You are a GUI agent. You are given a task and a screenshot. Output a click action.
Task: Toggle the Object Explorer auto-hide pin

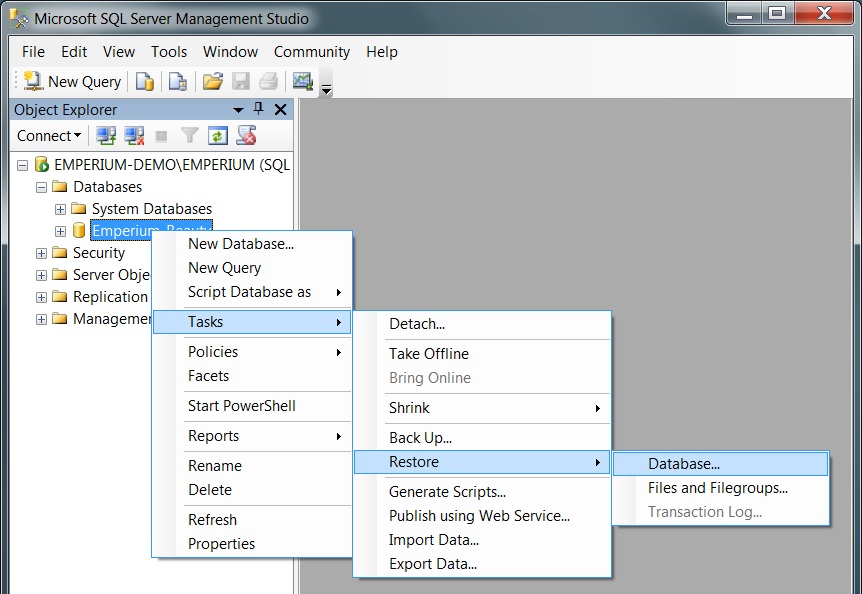pos(259,109)
